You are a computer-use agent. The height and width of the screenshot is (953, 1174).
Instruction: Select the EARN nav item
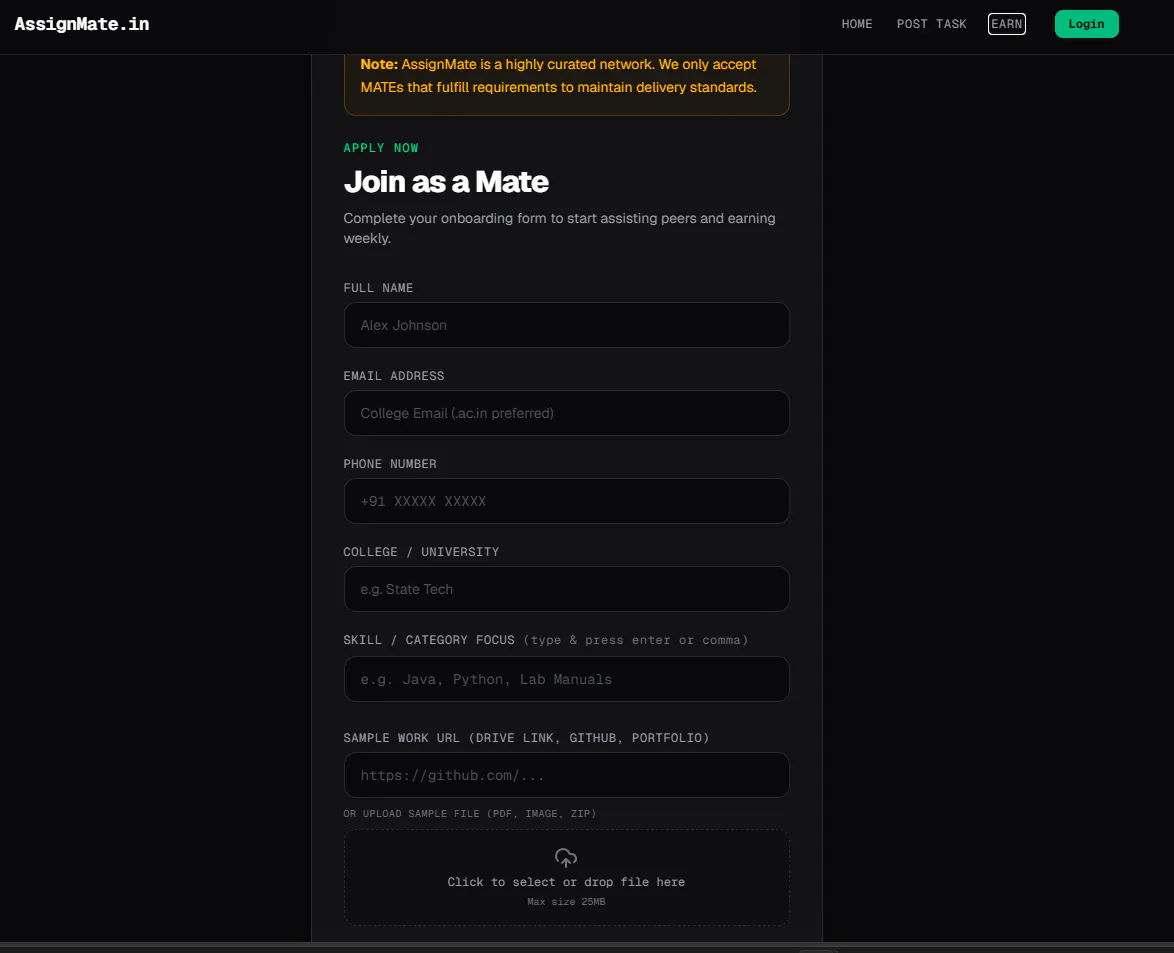1006,24
